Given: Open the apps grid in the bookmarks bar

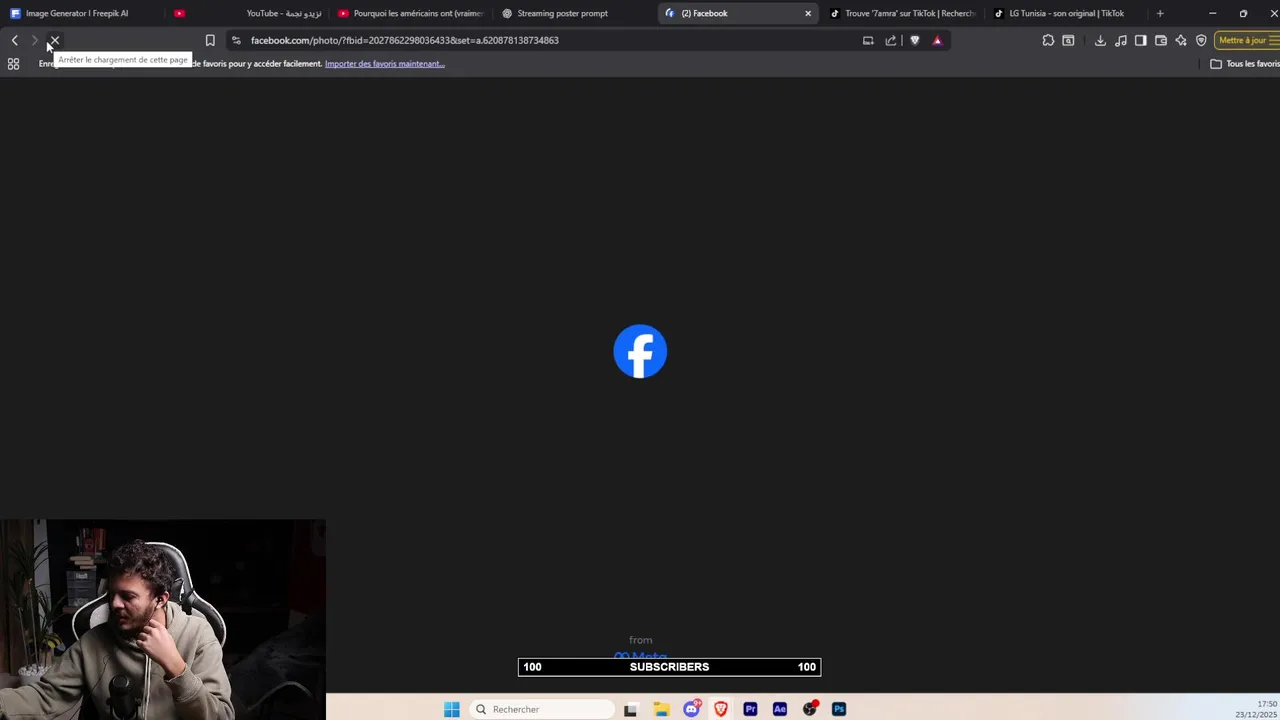Looking at the screenshot, I should tap(13, 63).
